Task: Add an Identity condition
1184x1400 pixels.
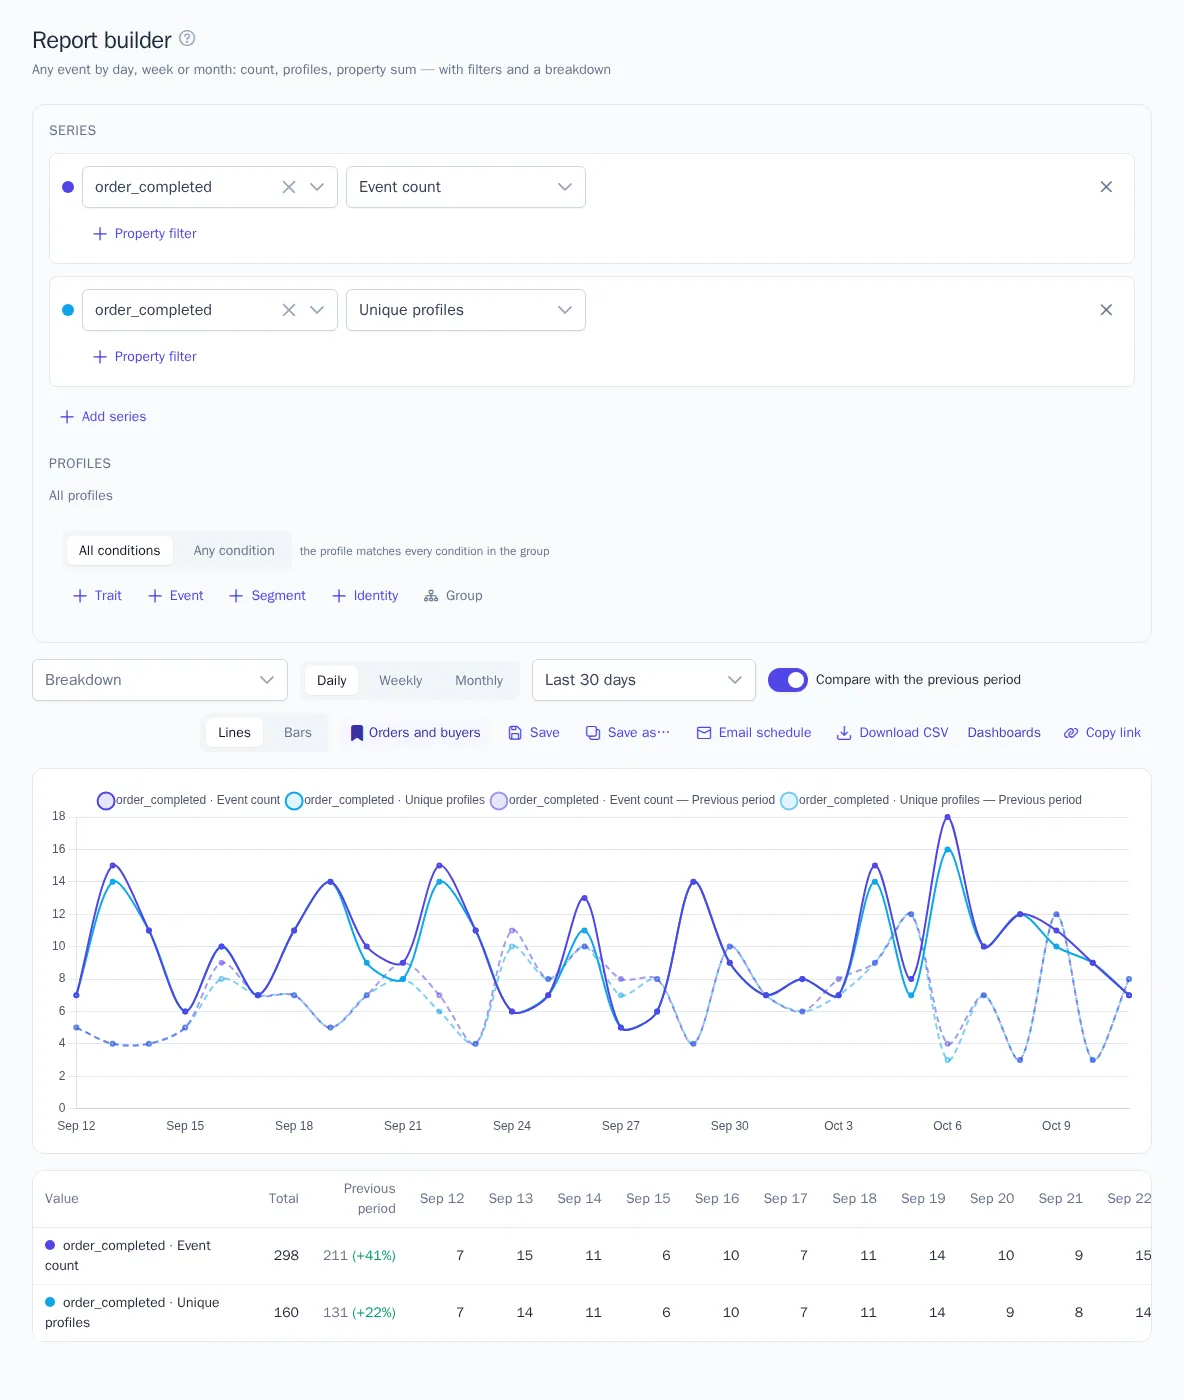Action: (365, 596)
